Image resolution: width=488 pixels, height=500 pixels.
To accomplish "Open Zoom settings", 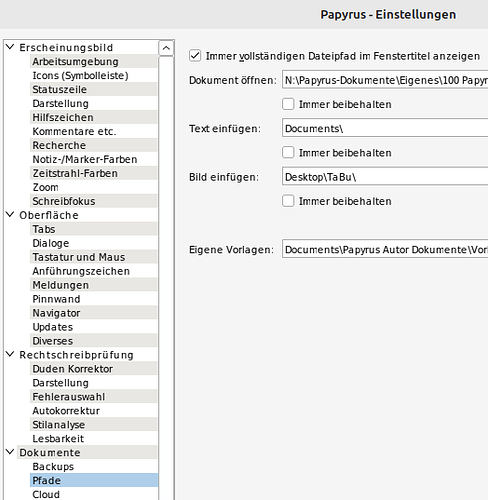I will [x=94, y=187].
